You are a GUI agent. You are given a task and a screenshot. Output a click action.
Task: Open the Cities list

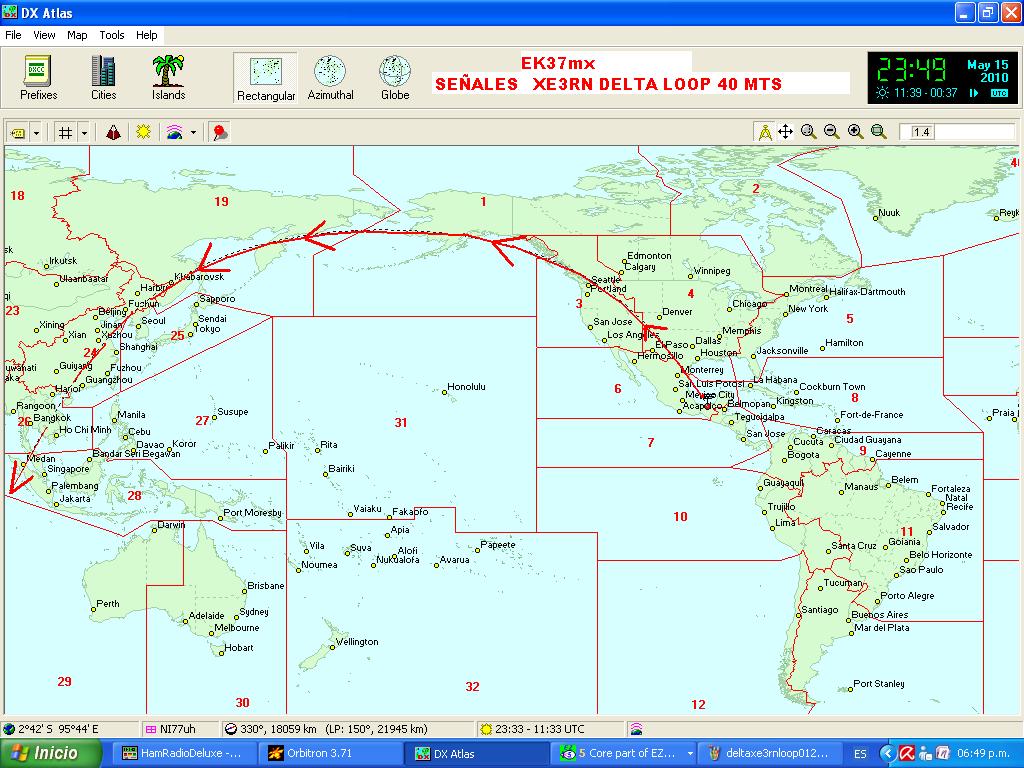(x=103, y=78)
